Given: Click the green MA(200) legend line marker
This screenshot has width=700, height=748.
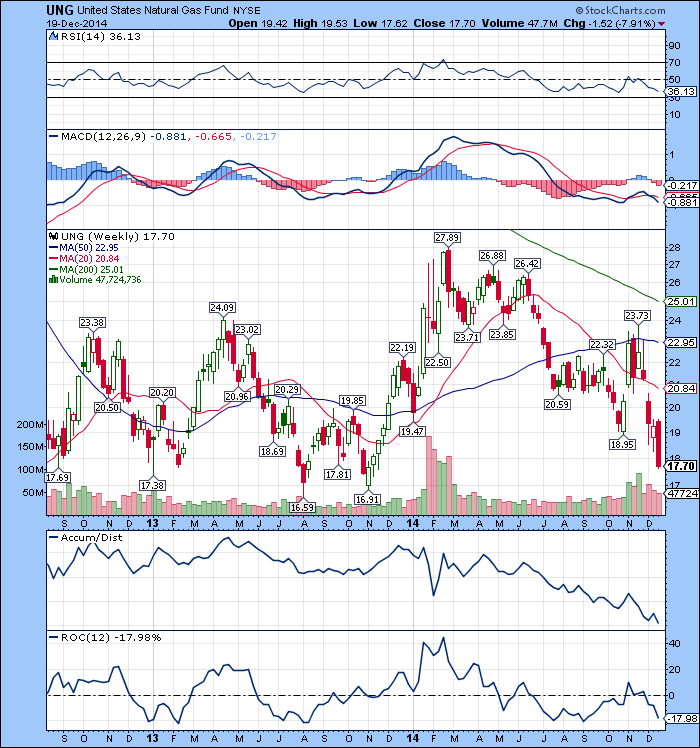Looking at the screenshot, I should click(53, 269).
